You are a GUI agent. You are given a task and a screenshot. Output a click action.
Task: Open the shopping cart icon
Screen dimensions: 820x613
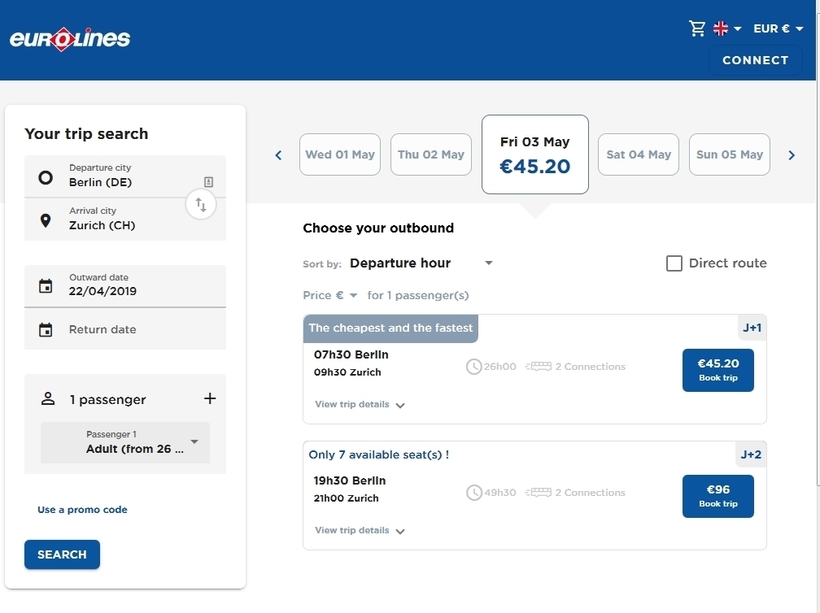[697, 29]
